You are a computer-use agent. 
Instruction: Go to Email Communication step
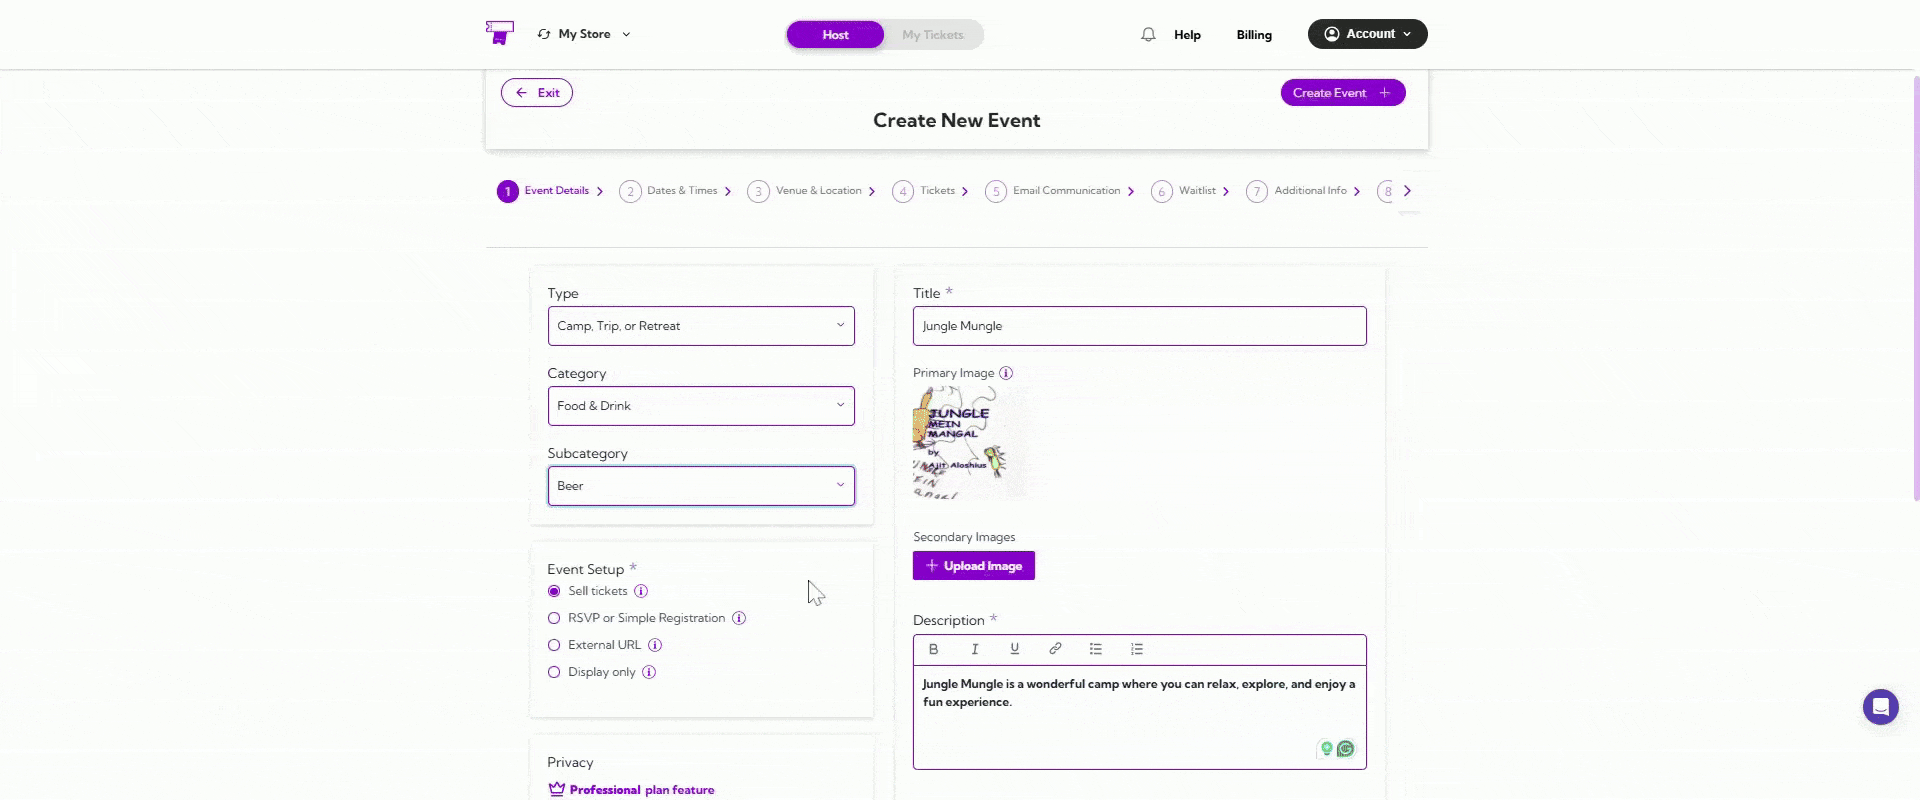pos(1059,191)
